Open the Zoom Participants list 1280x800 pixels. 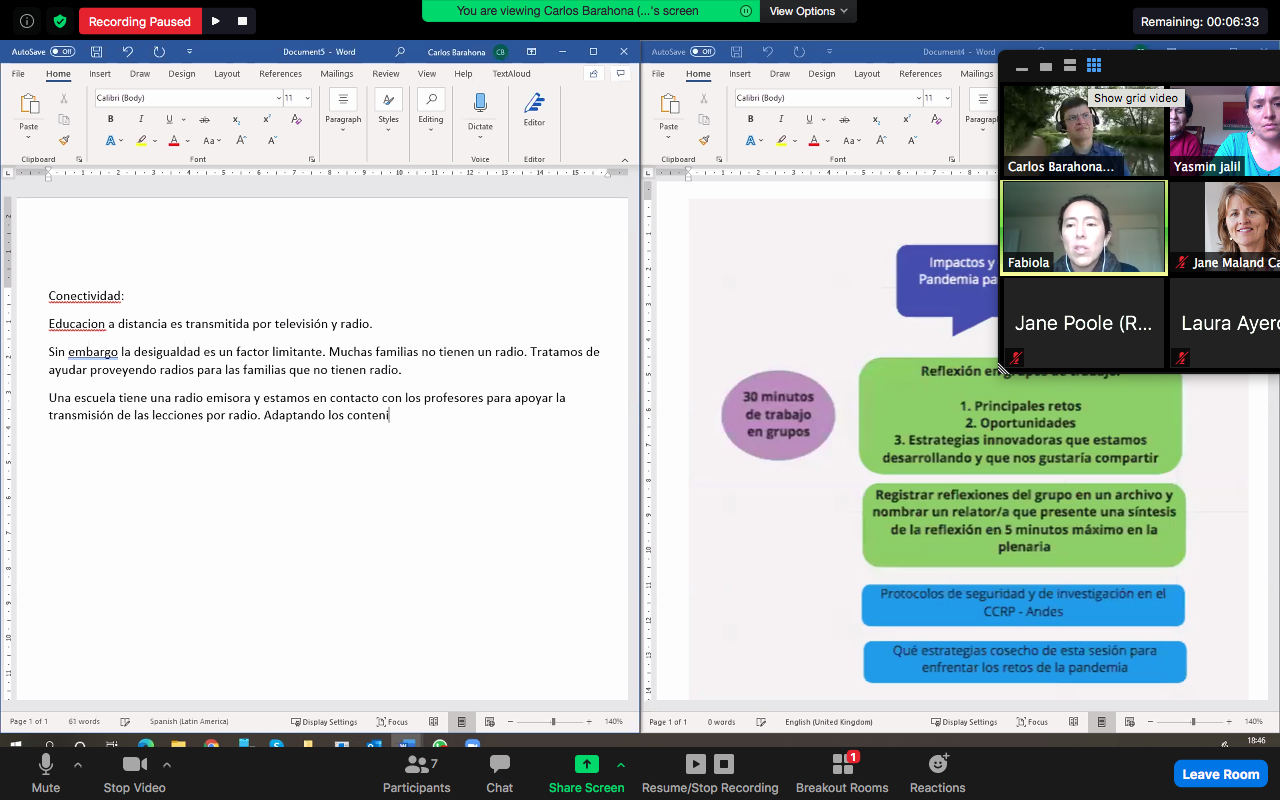(x=417, y=773)
